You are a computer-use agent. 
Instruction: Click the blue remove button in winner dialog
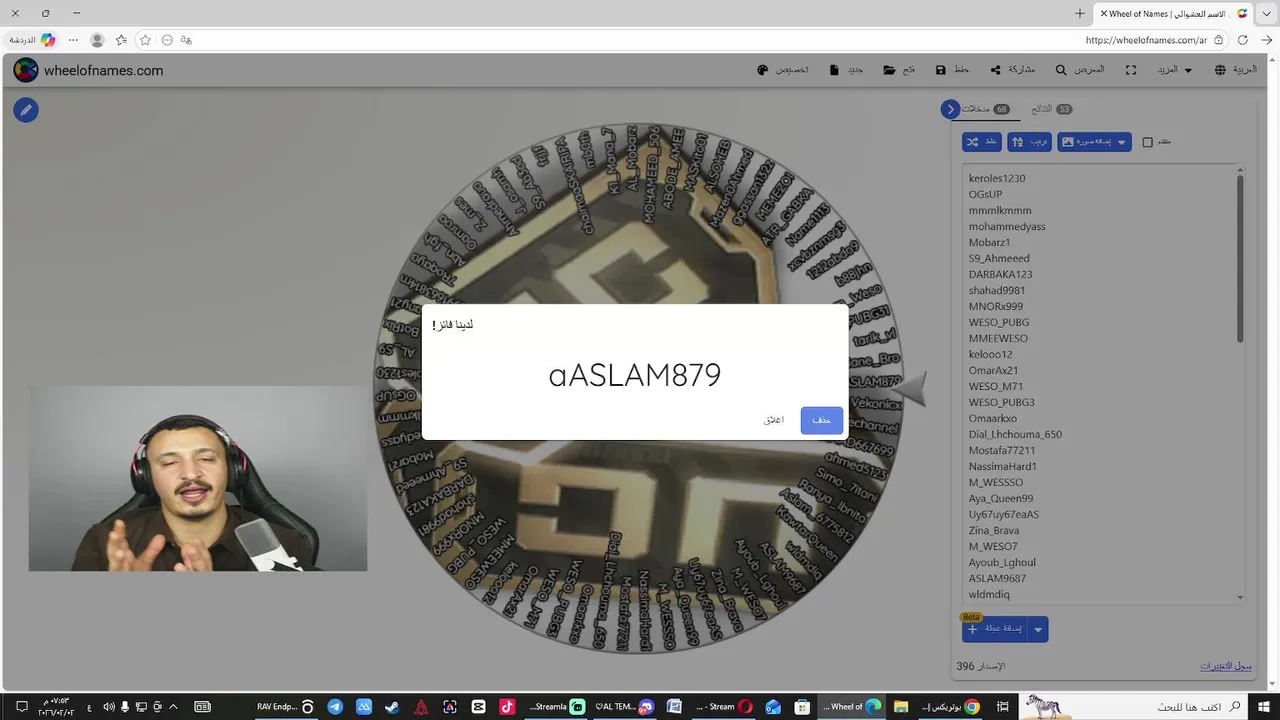pyautogui.click(x=822, y=420)
